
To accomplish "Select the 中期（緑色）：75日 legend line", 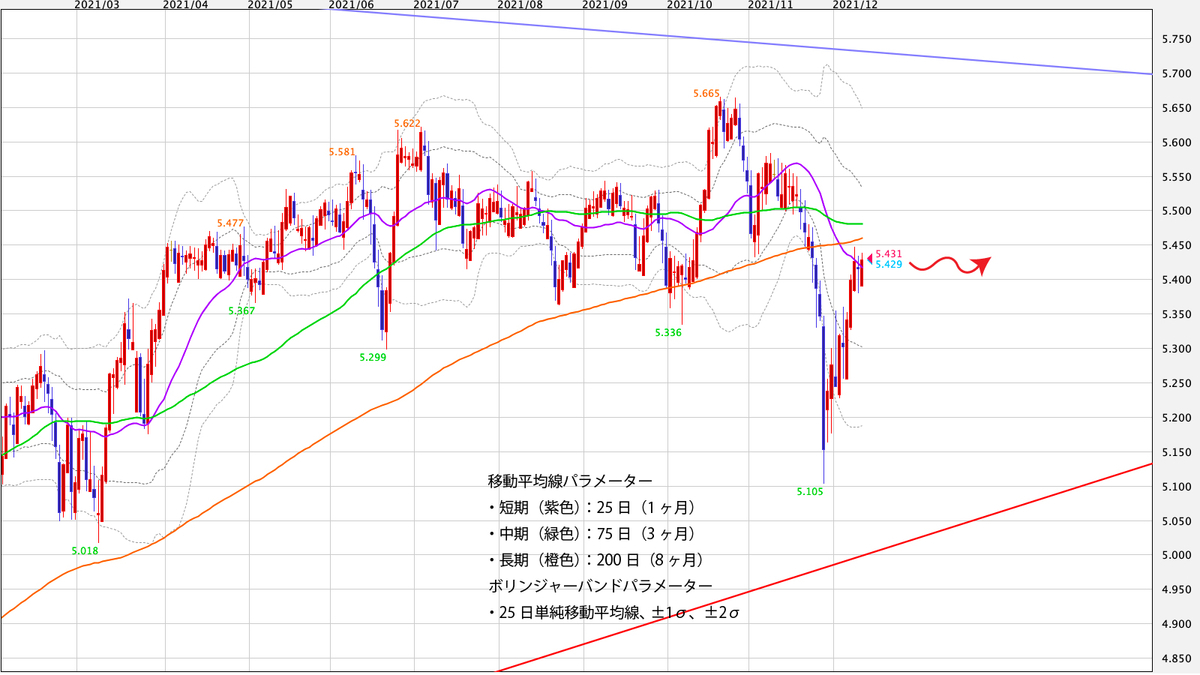I will click(x=591, y=533).
